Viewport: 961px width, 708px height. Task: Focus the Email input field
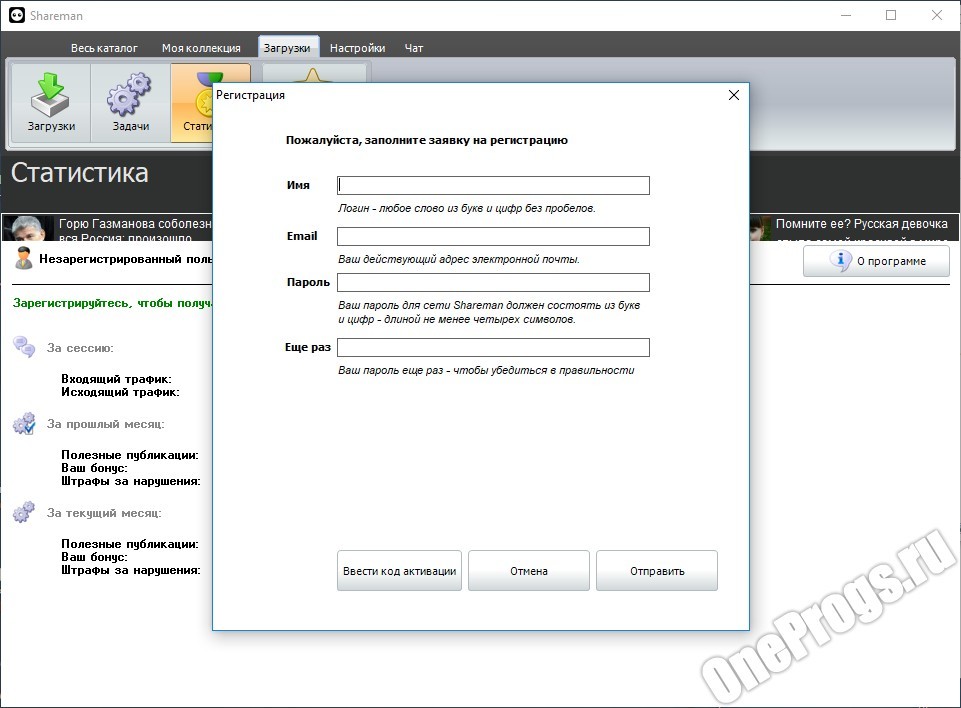click(x=493, y=237)
